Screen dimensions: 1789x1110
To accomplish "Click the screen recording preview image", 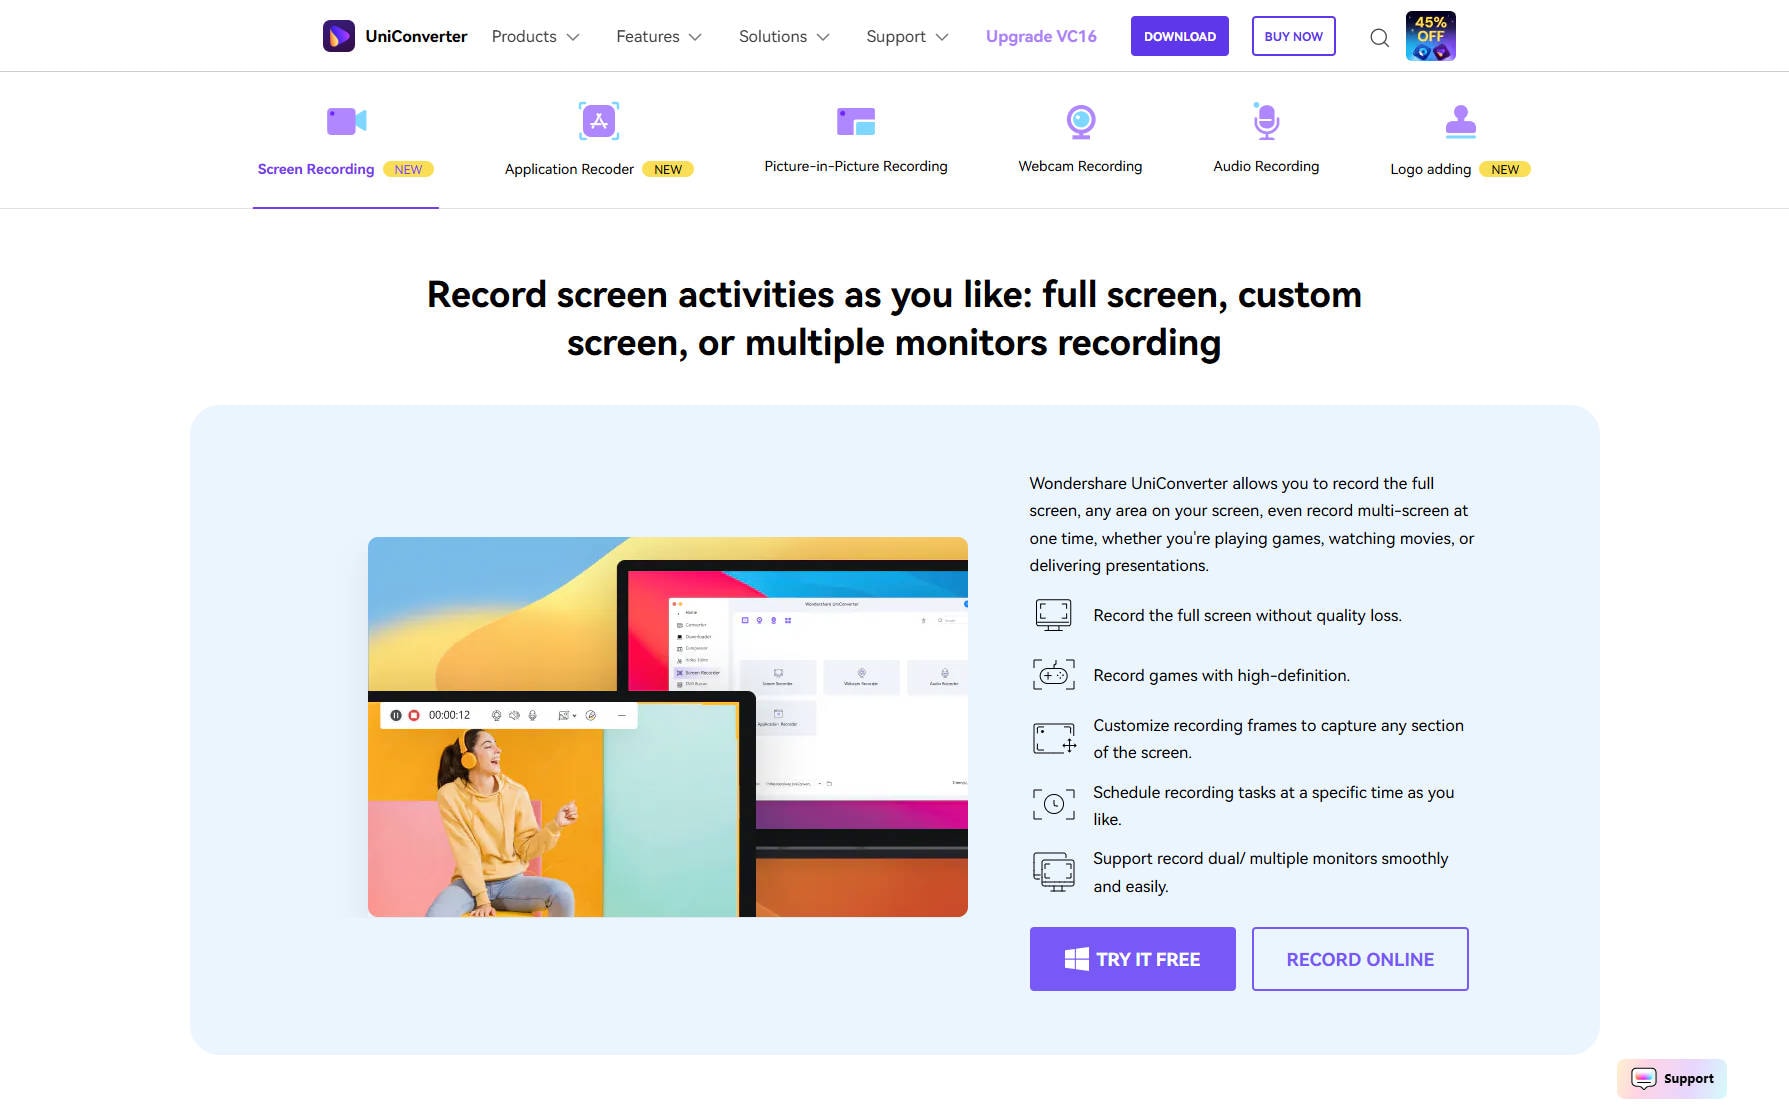I will 668,727.
